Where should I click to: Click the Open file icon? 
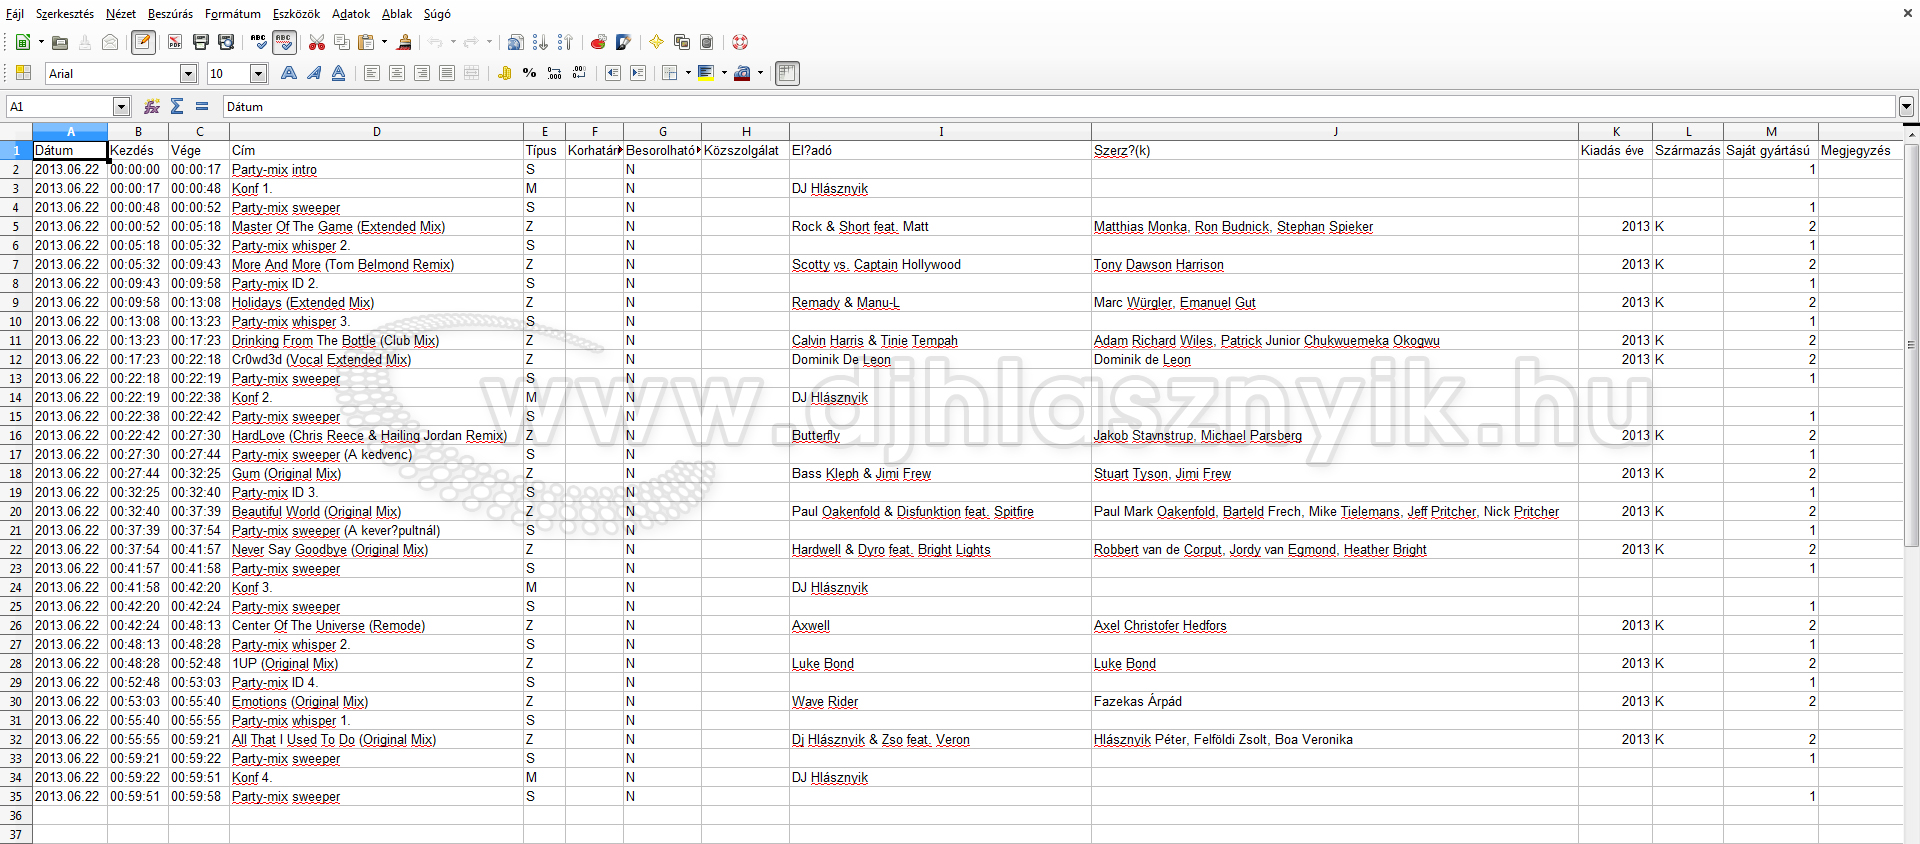[60, 42]
